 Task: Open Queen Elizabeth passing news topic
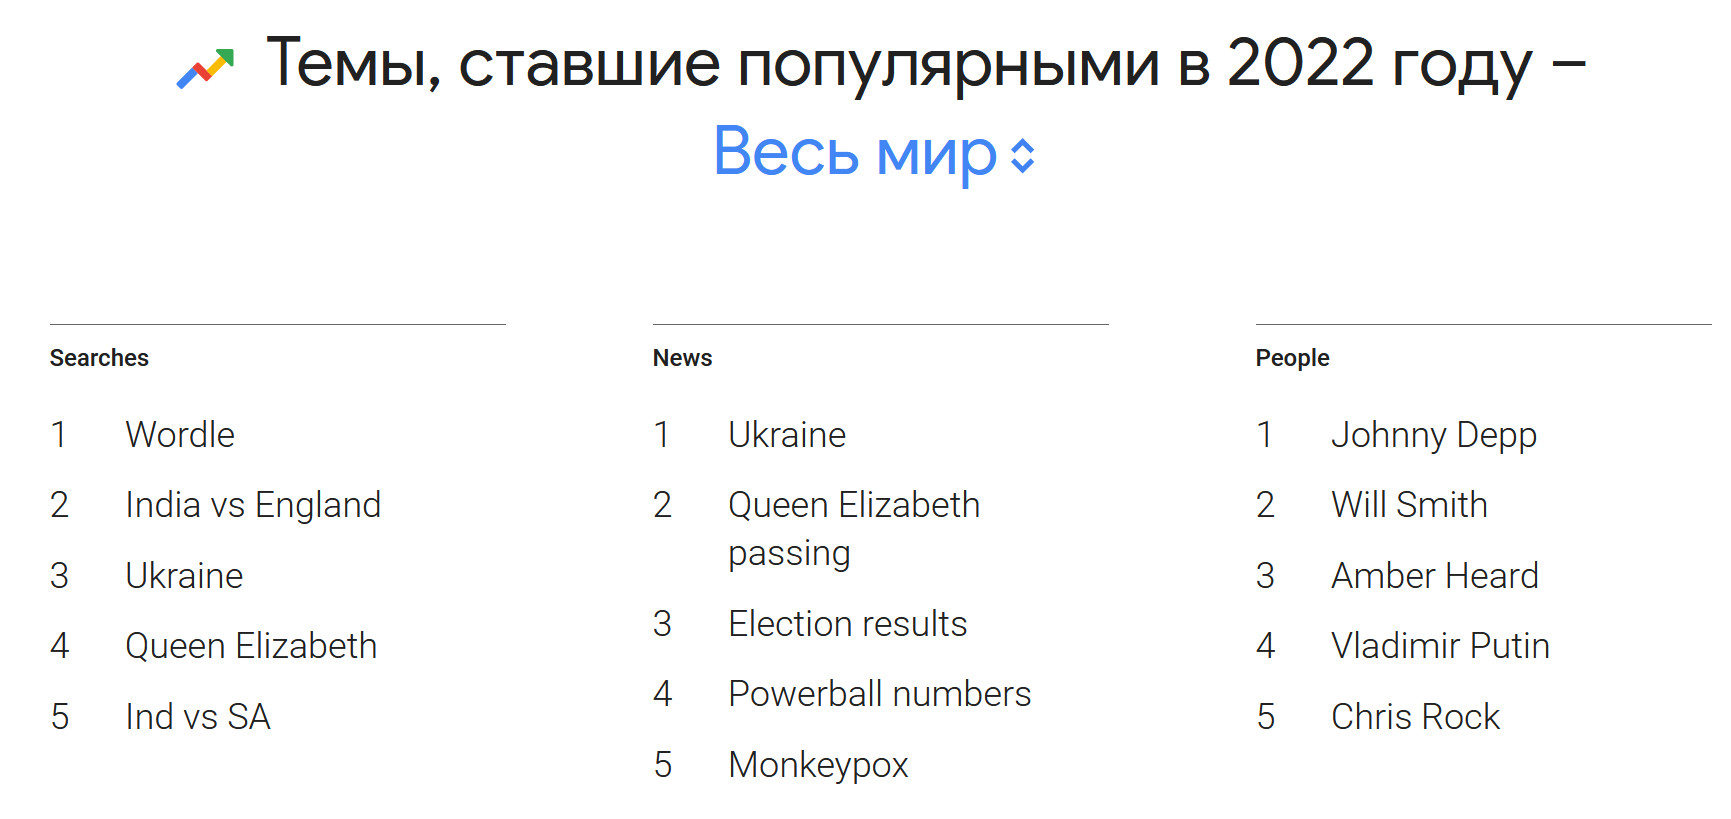pyautogui.click(x=853, y=528)
